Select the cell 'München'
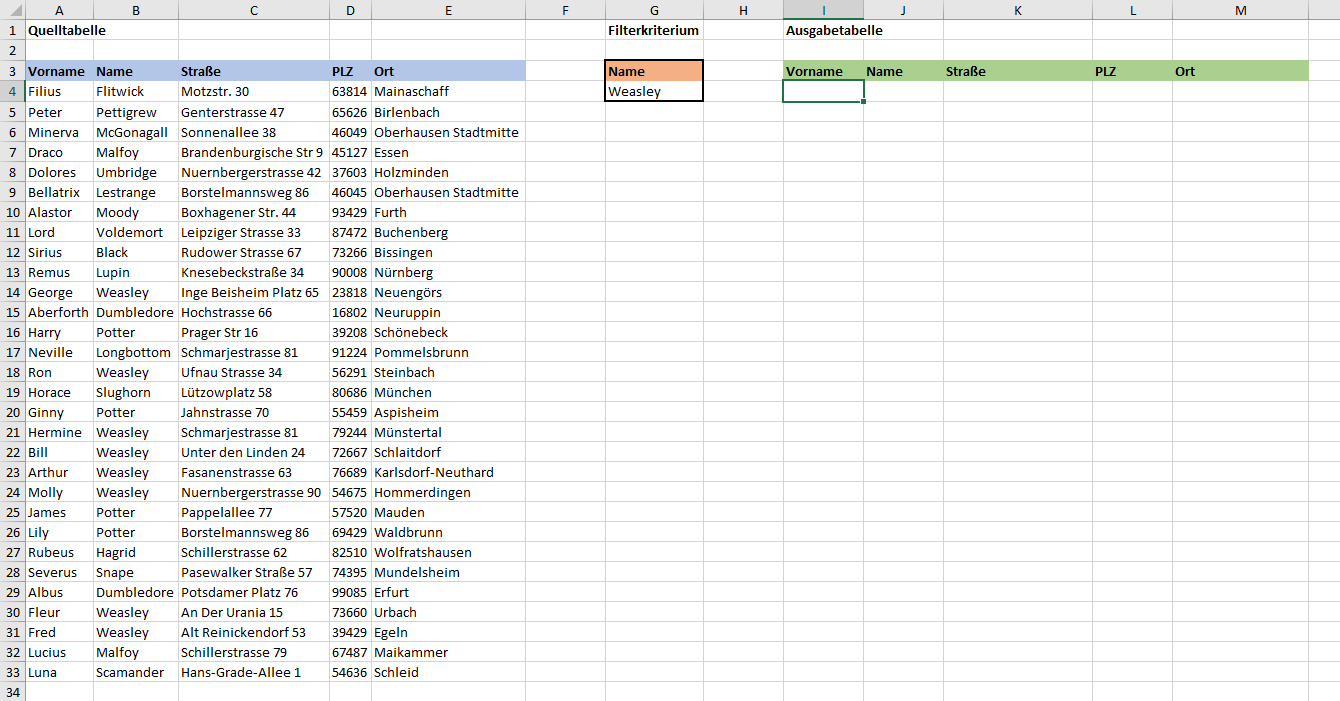1340x701 pixels. pyautogui.click(x=448, y=392)
